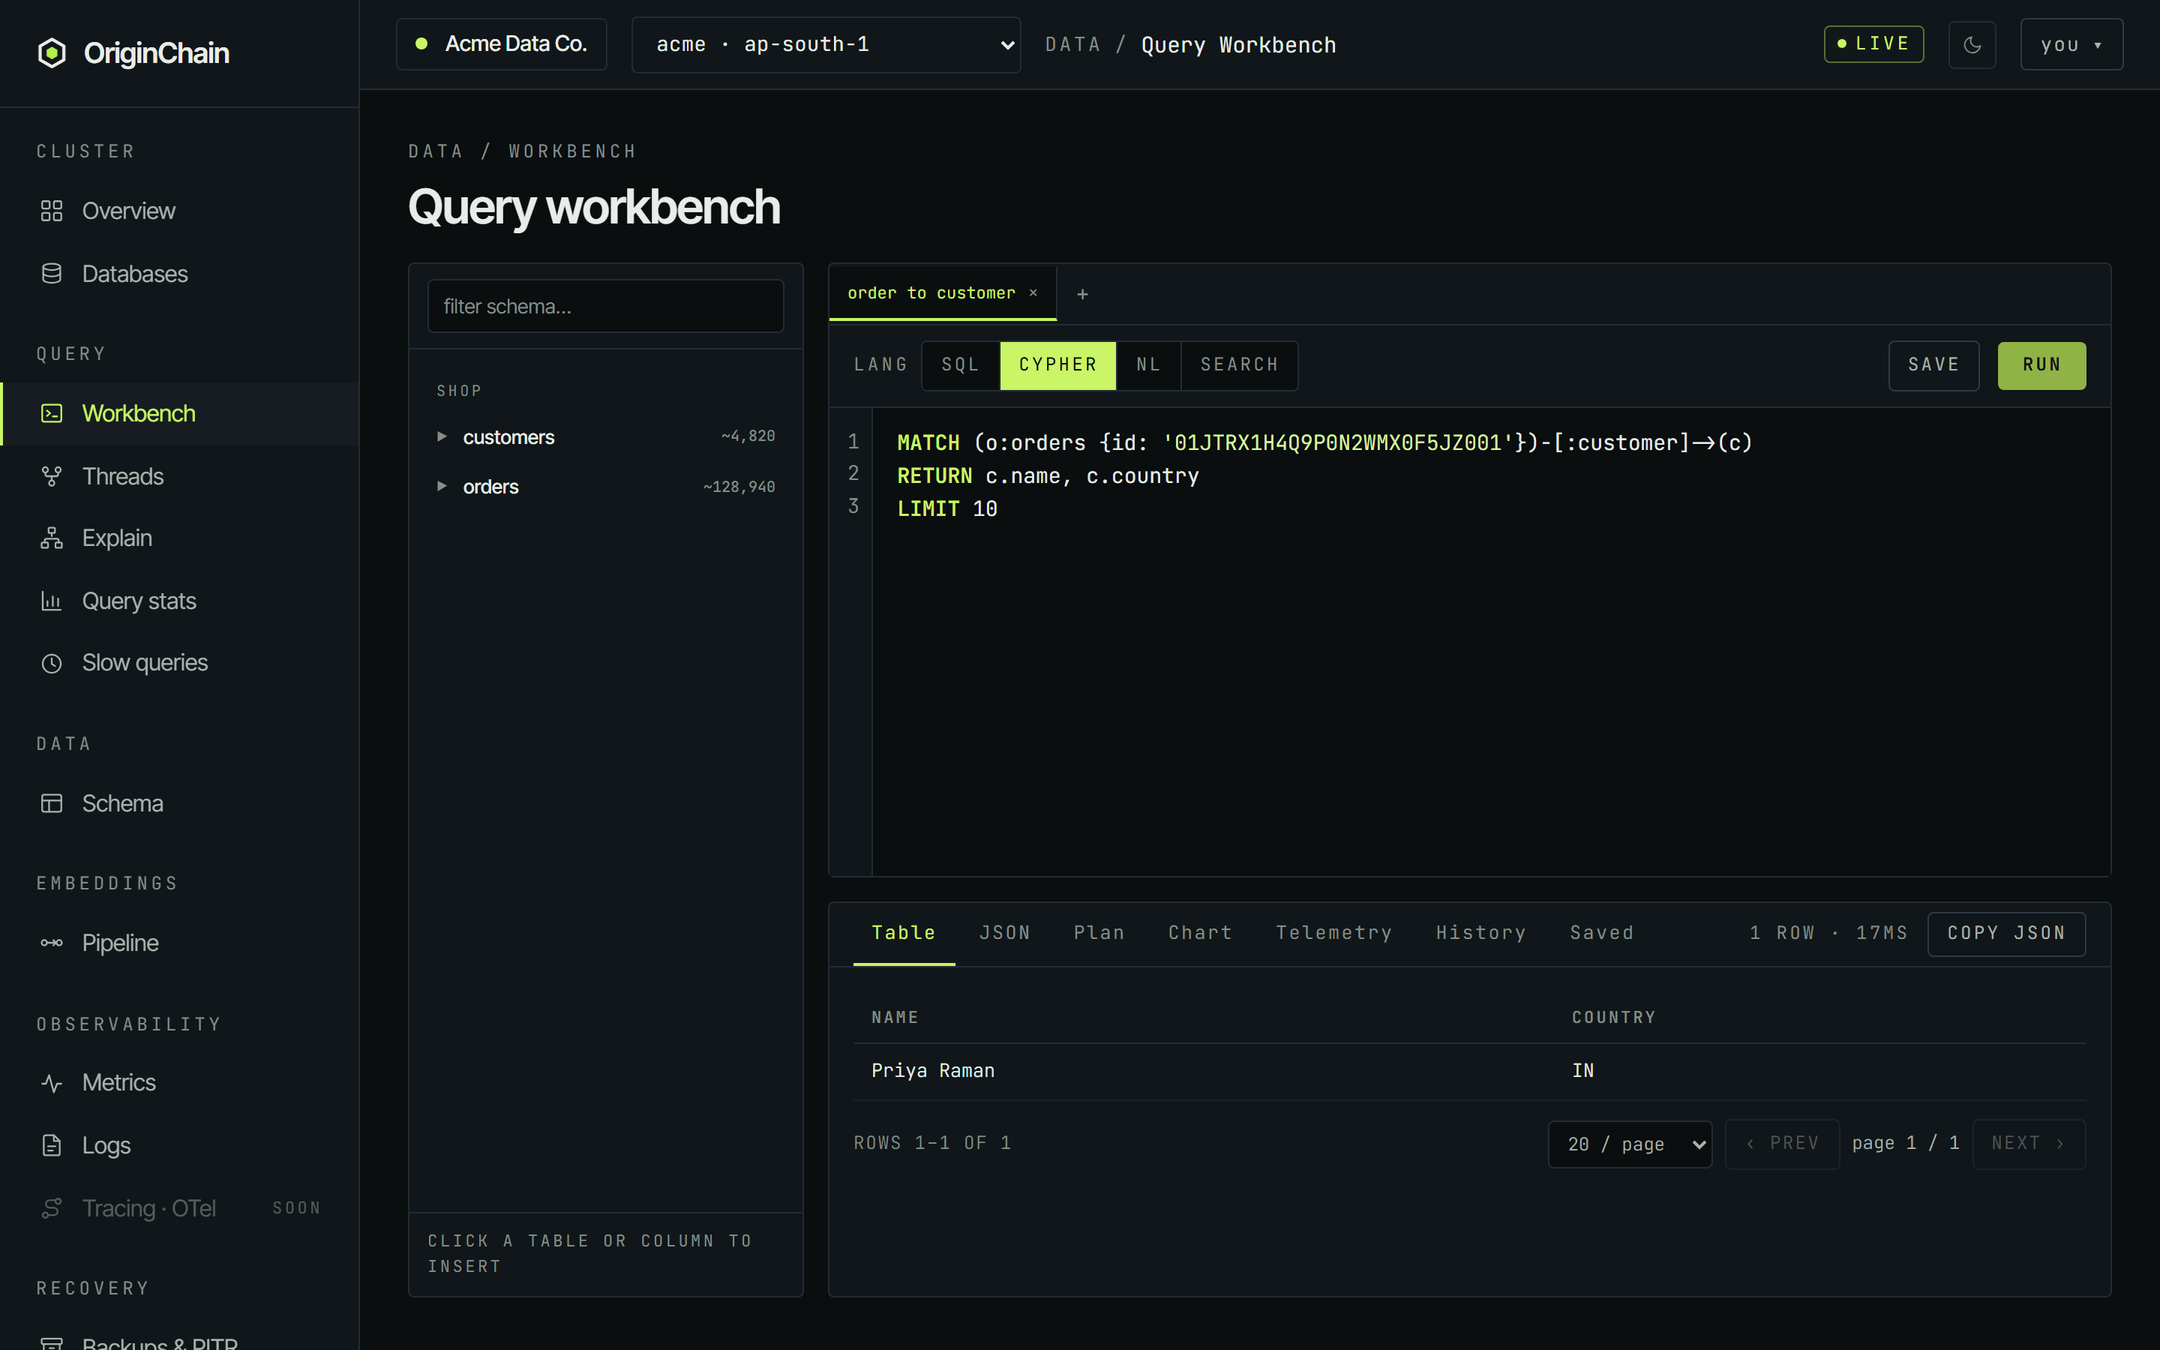
Task: Click the Databases cylinder icon
Action: coord(52,274)
